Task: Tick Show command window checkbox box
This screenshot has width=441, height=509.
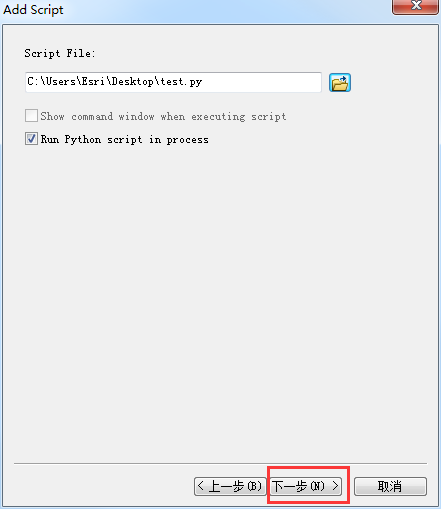Action: click(x=31, y=116)
